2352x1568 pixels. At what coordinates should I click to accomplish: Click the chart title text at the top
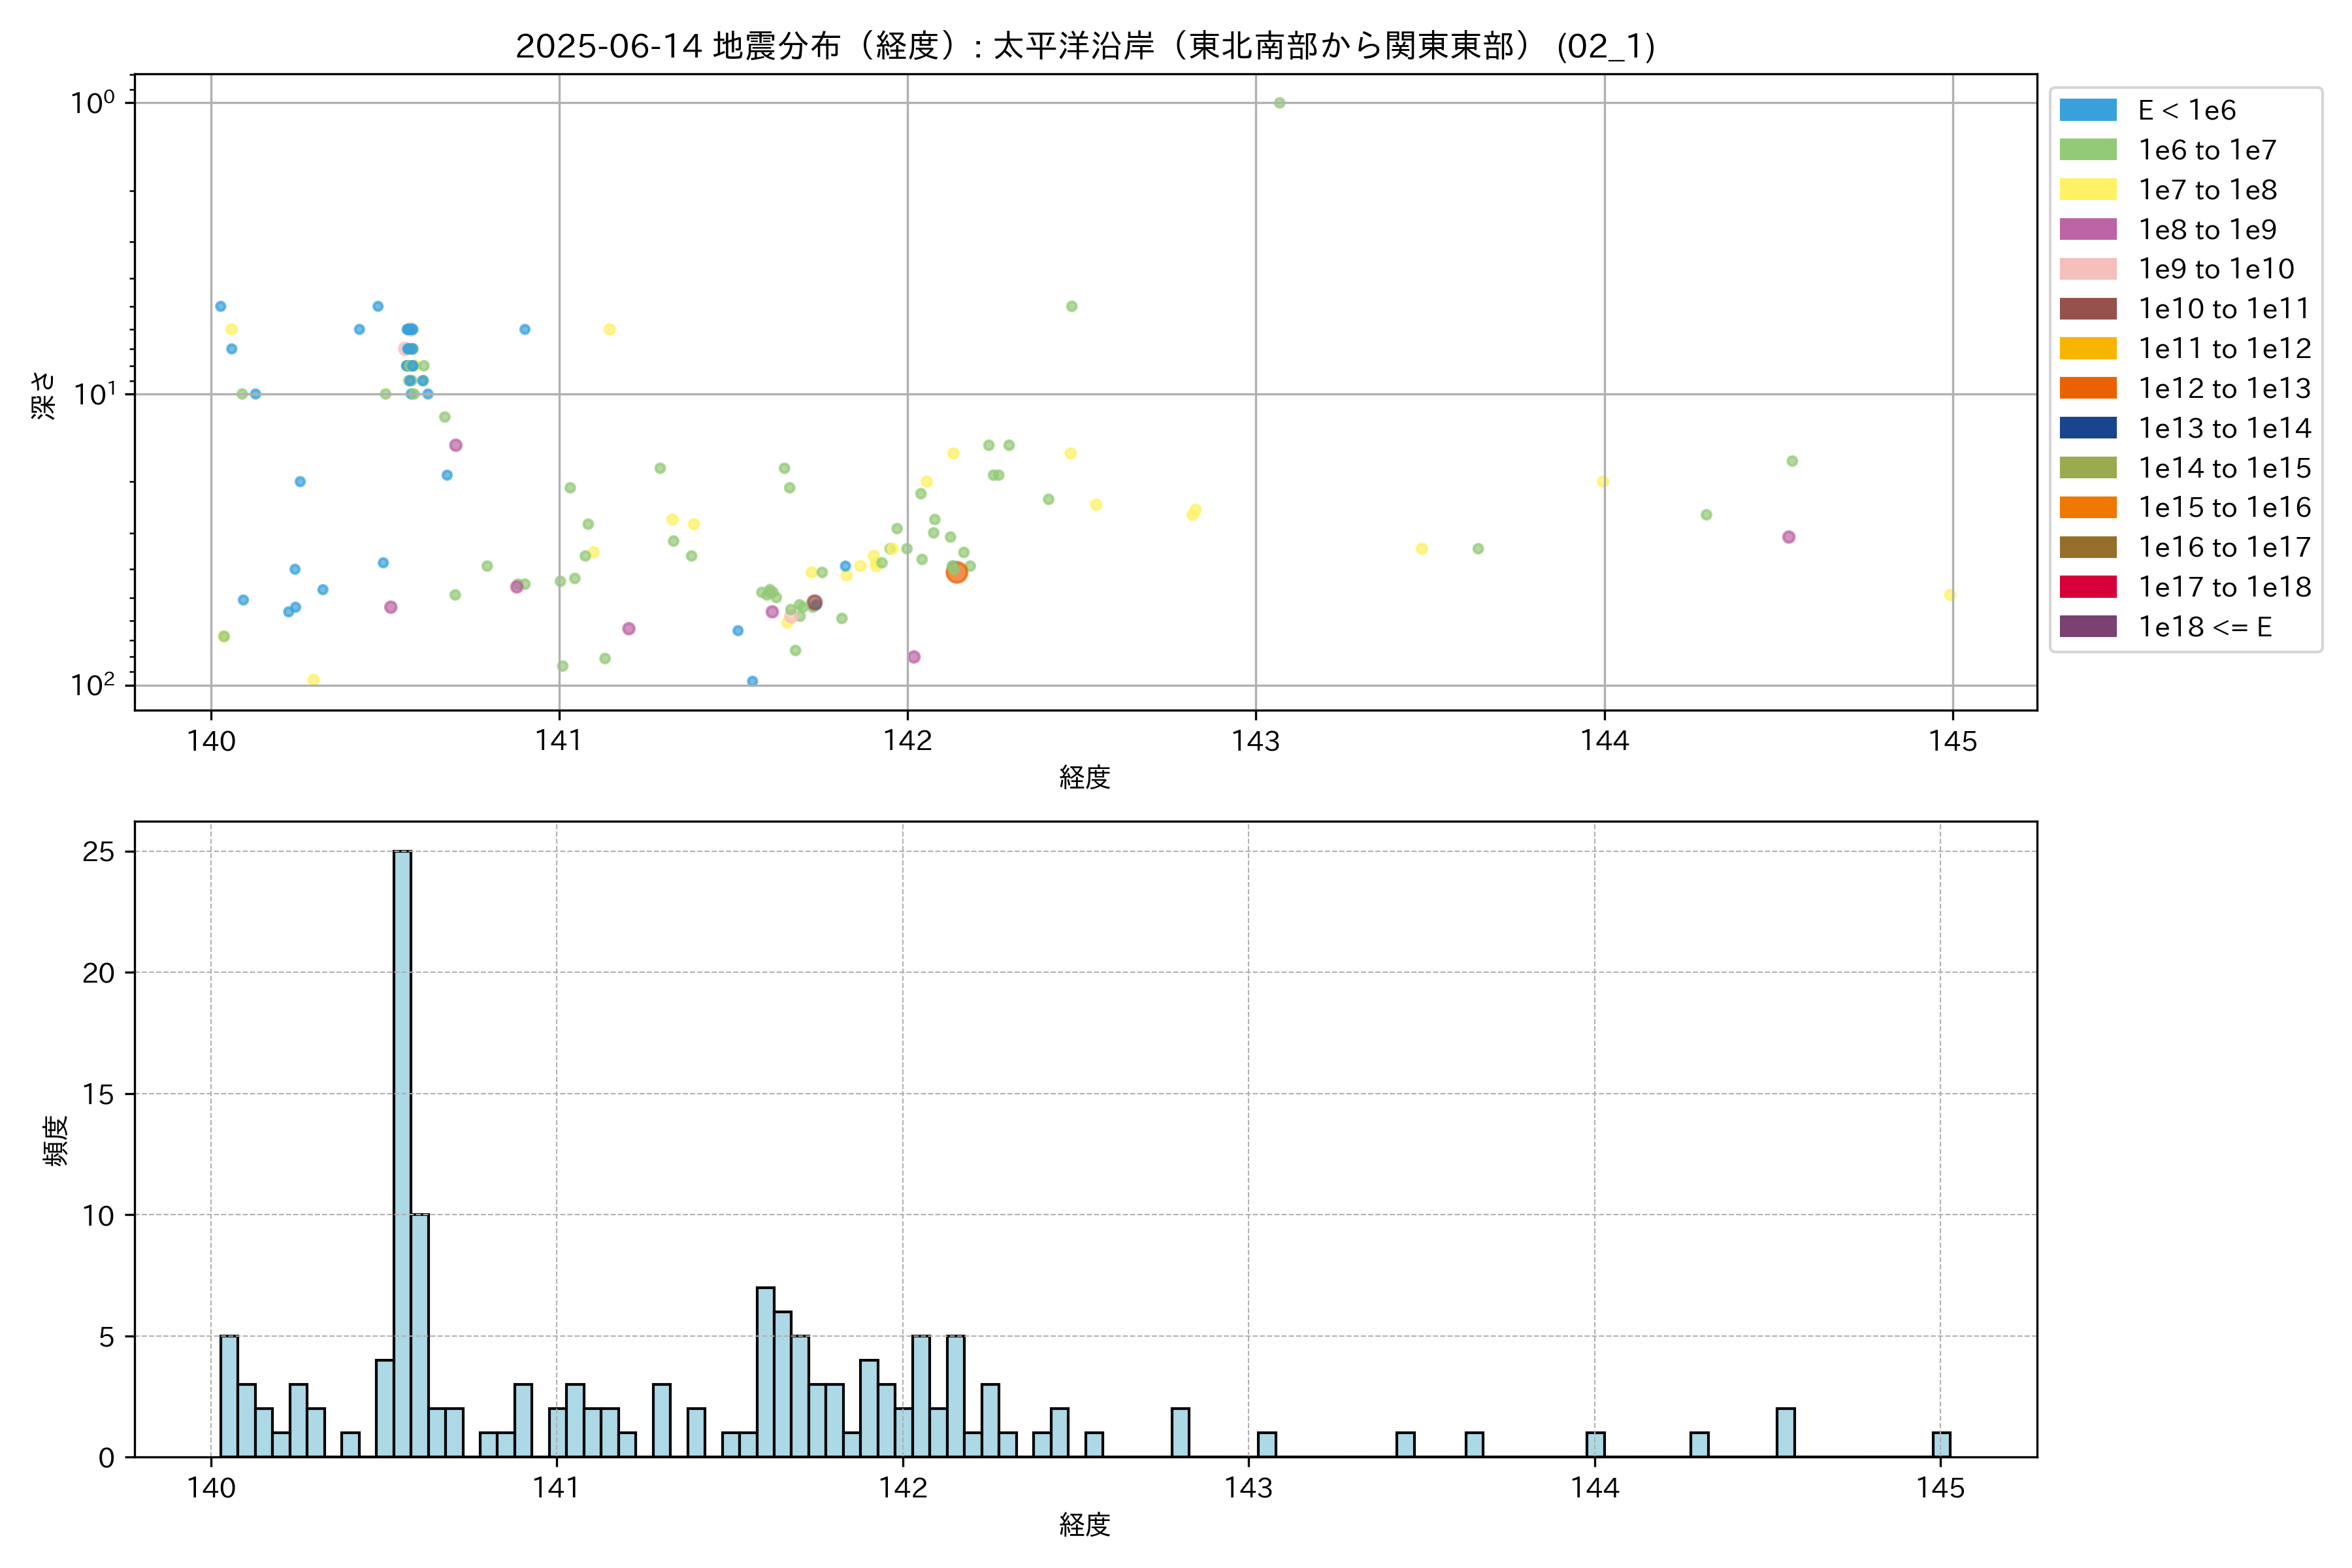tap(1085, 46)
